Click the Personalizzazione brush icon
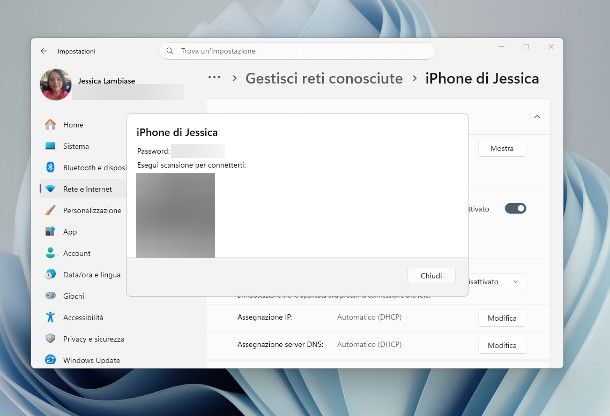610x416 pixels. click(50, 210)
